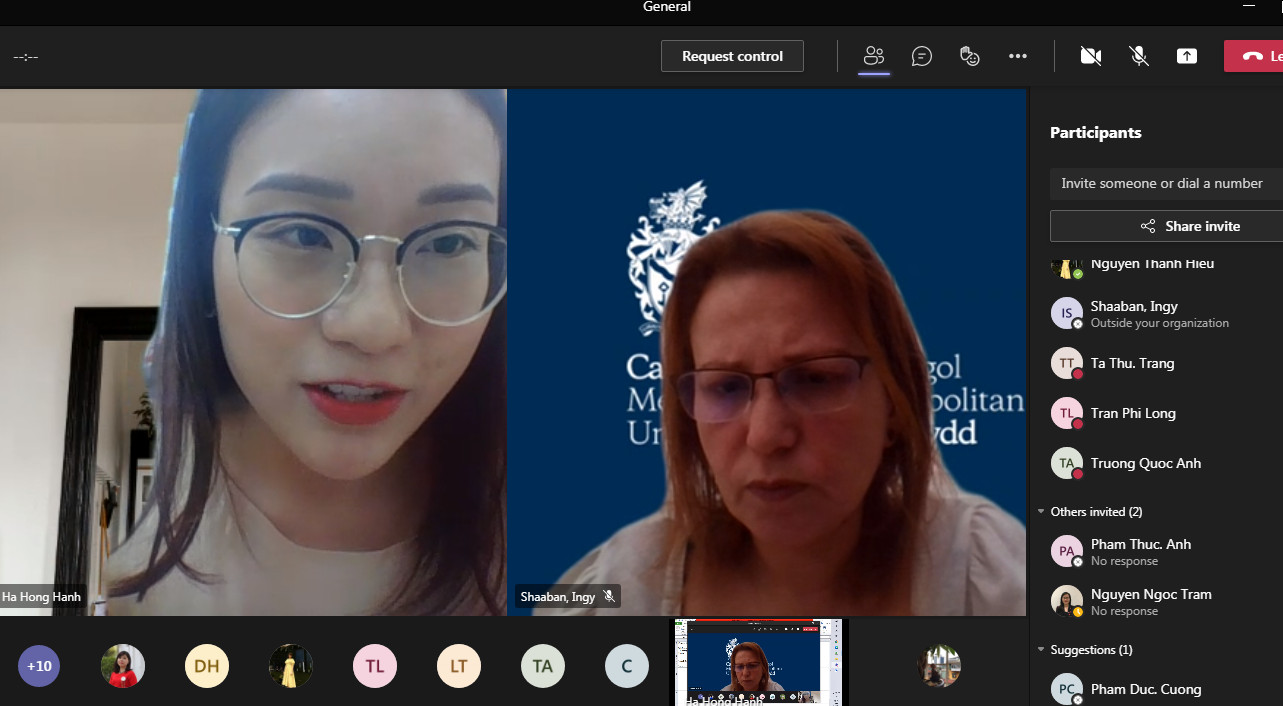Collapse the Others invited section
Image resolution: width=1283 pixels, height=706 pixels.
(x=1042, y=512)
